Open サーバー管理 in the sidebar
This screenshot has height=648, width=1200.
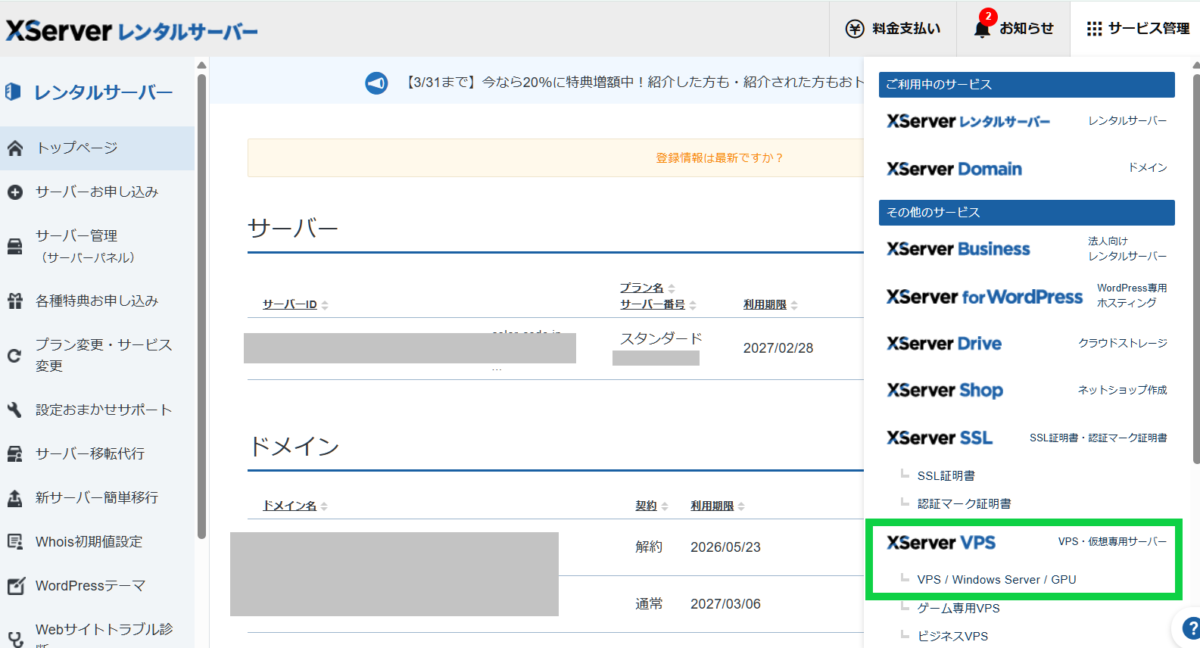click(x=77, y=236)
